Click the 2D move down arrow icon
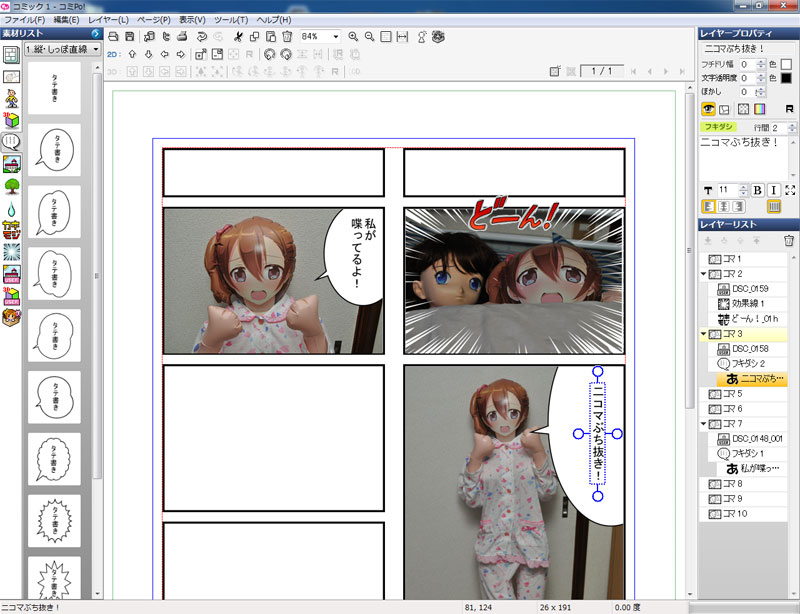The height and width of the screenshot is (614, 800). [x=148, y=54]
